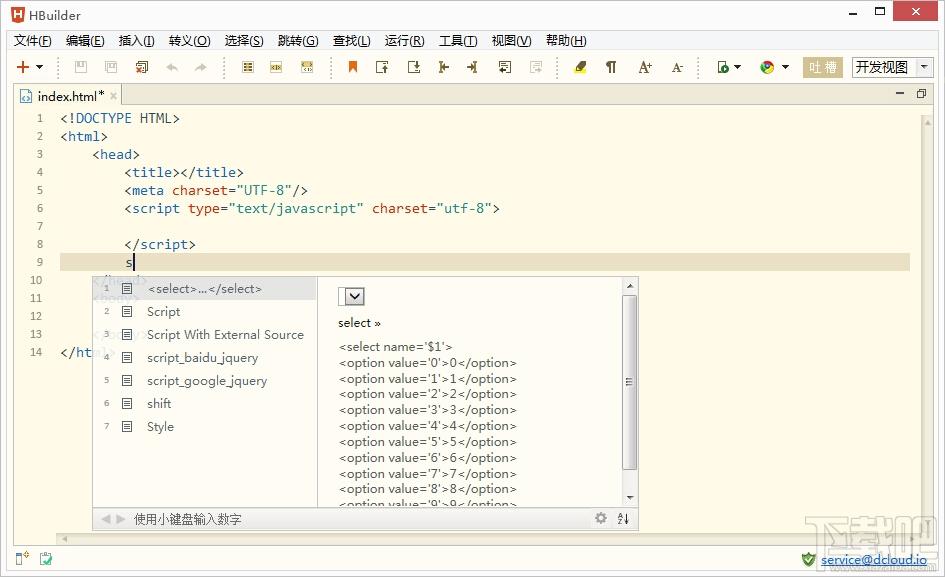Click the 'select »' link in preview

point(359,323)
